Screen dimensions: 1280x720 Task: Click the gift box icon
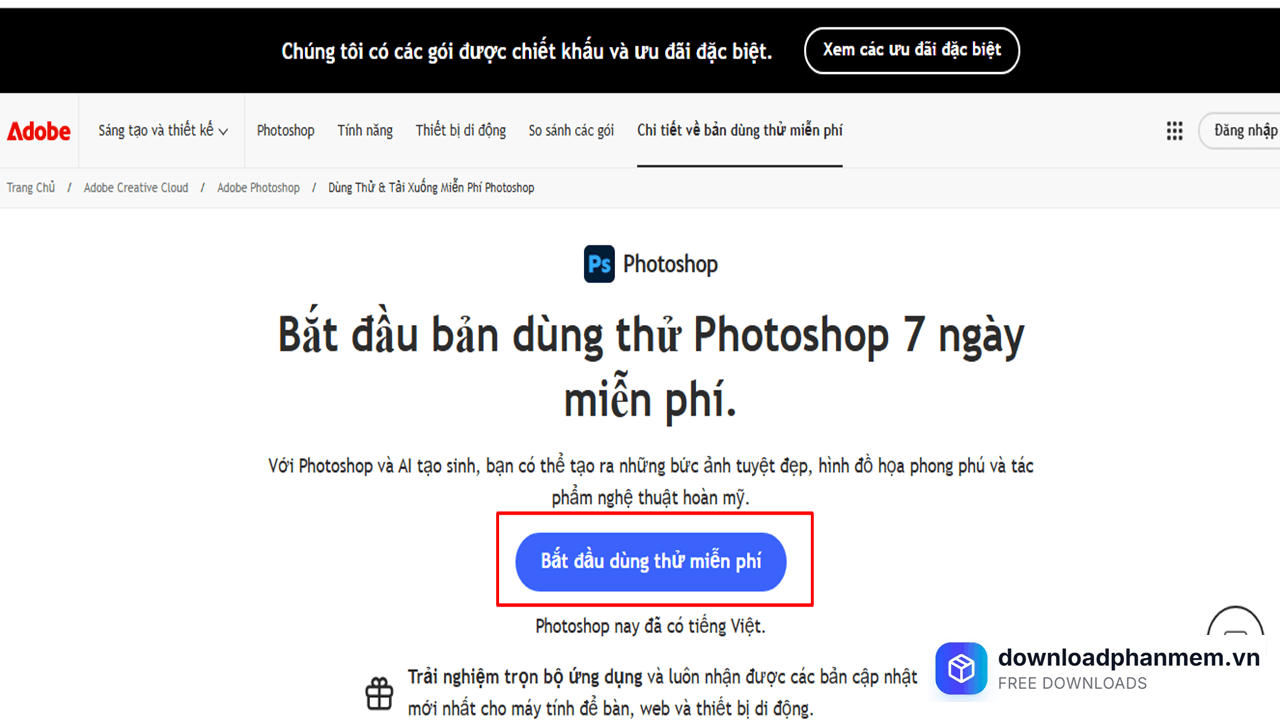coord(380,693)
